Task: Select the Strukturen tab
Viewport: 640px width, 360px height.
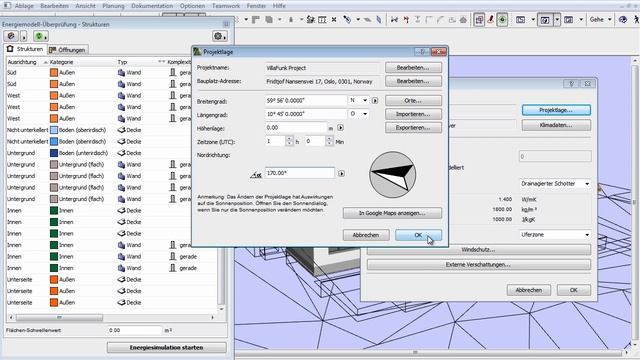Action: pos(25,49)
